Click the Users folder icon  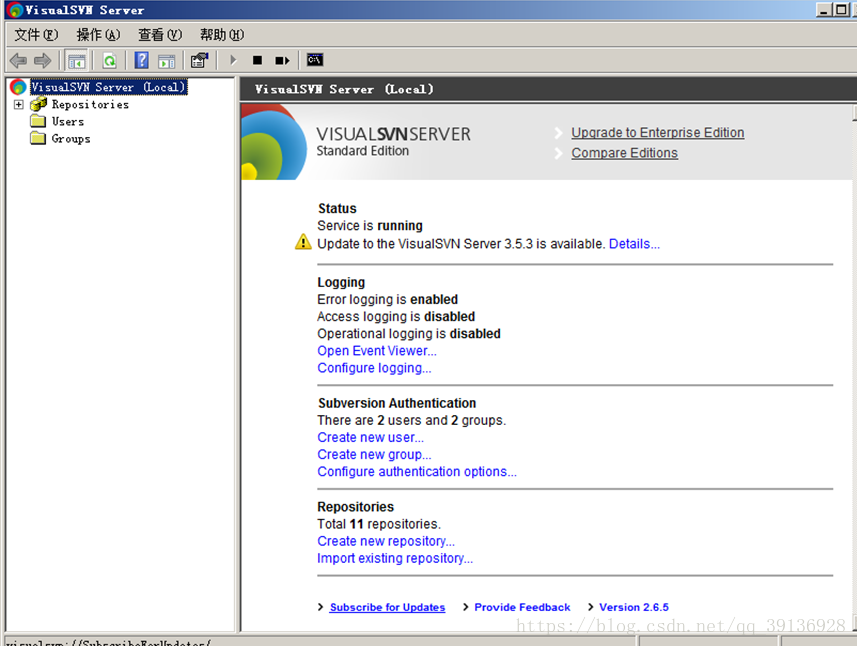[x=38, y=121]
